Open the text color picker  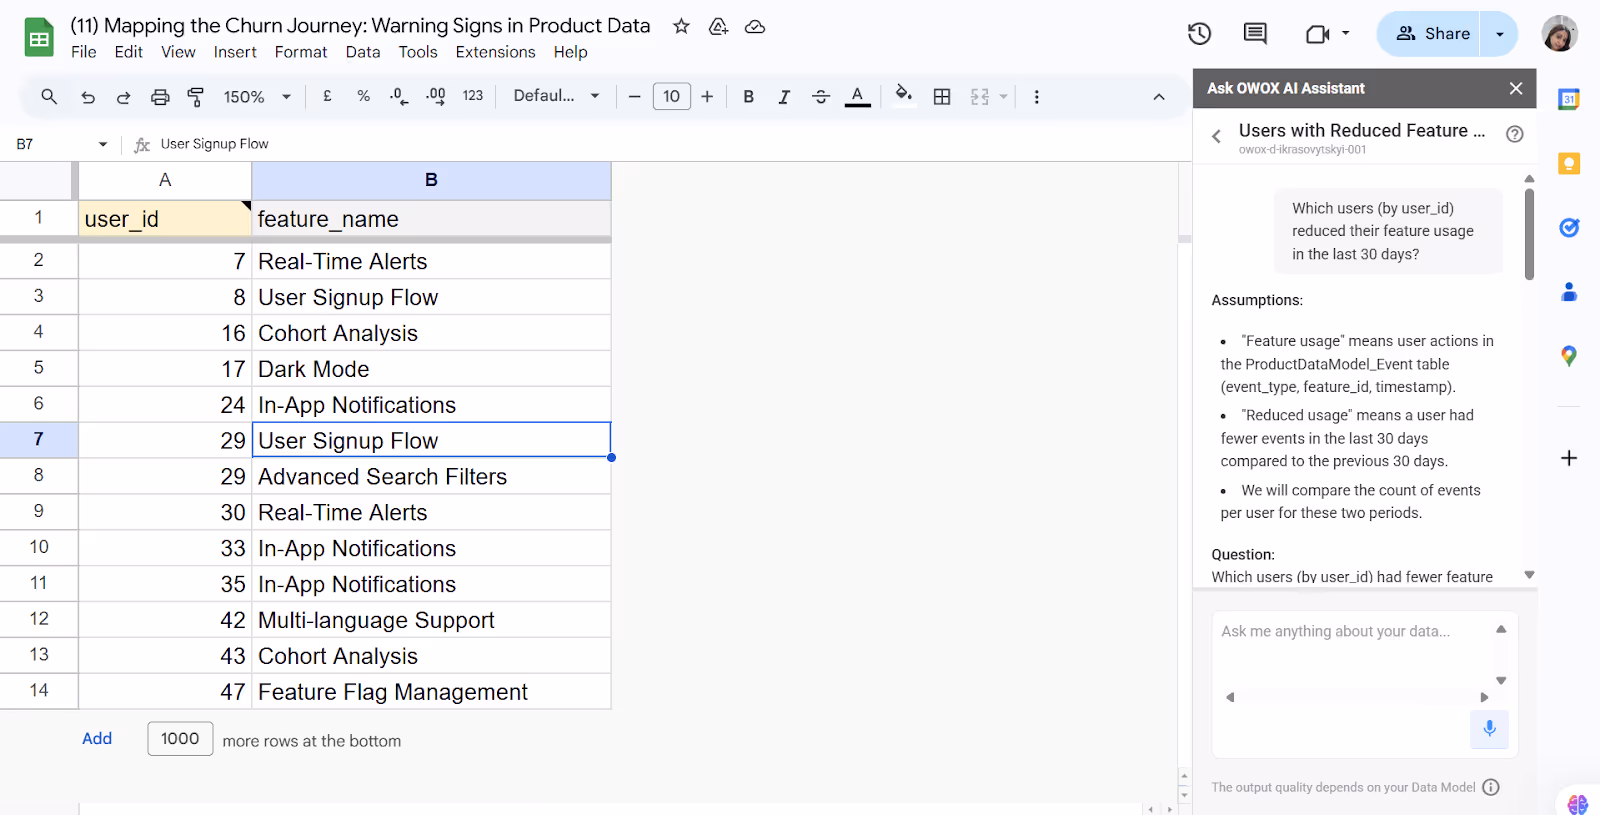pos(857,97)
